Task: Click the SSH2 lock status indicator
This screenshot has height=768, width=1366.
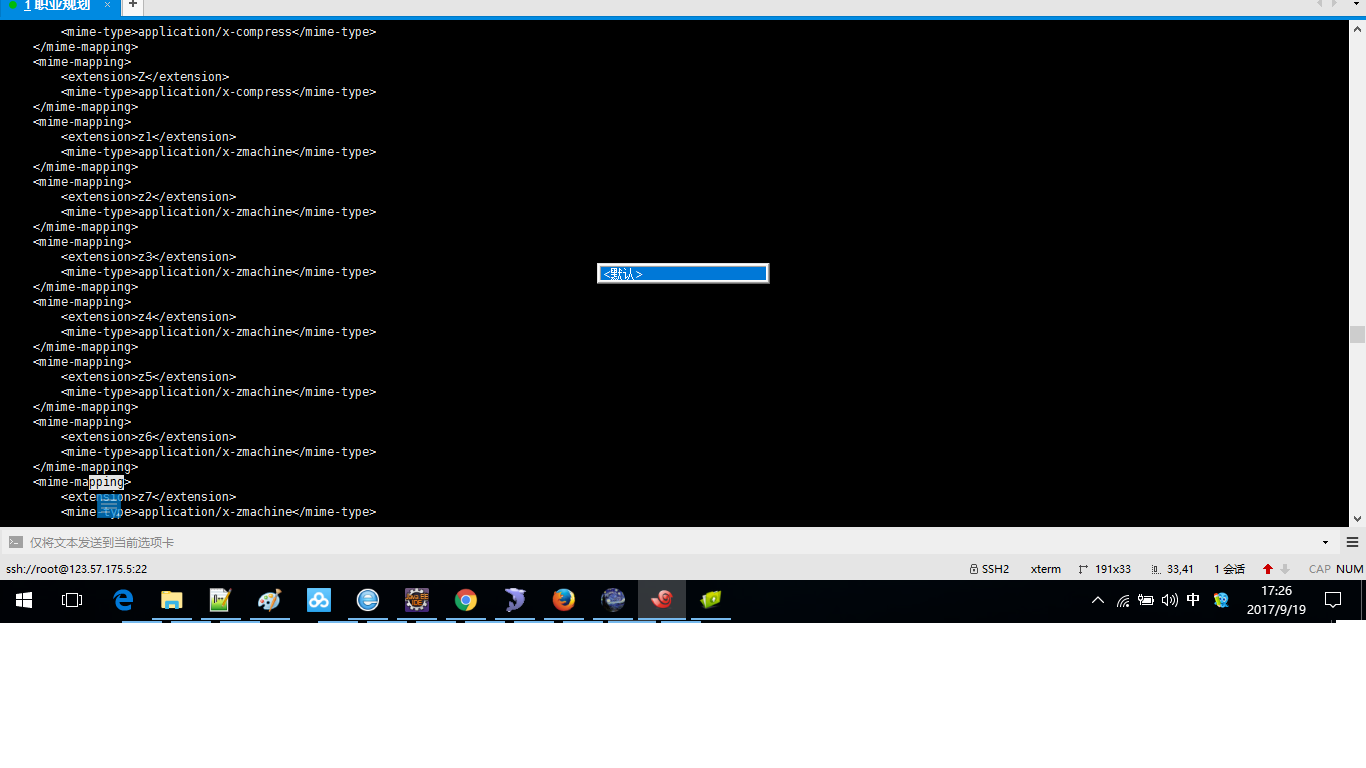Action: point(989,569)
